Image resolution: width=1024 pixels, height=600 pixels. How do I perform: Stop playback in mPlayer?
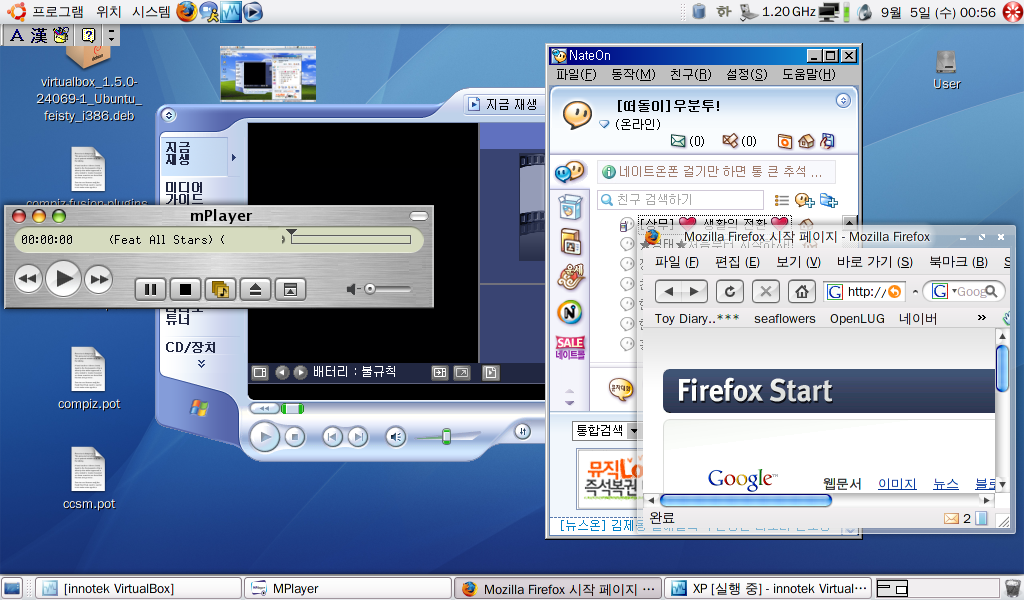pyautogui.click(x=185, y=289)
